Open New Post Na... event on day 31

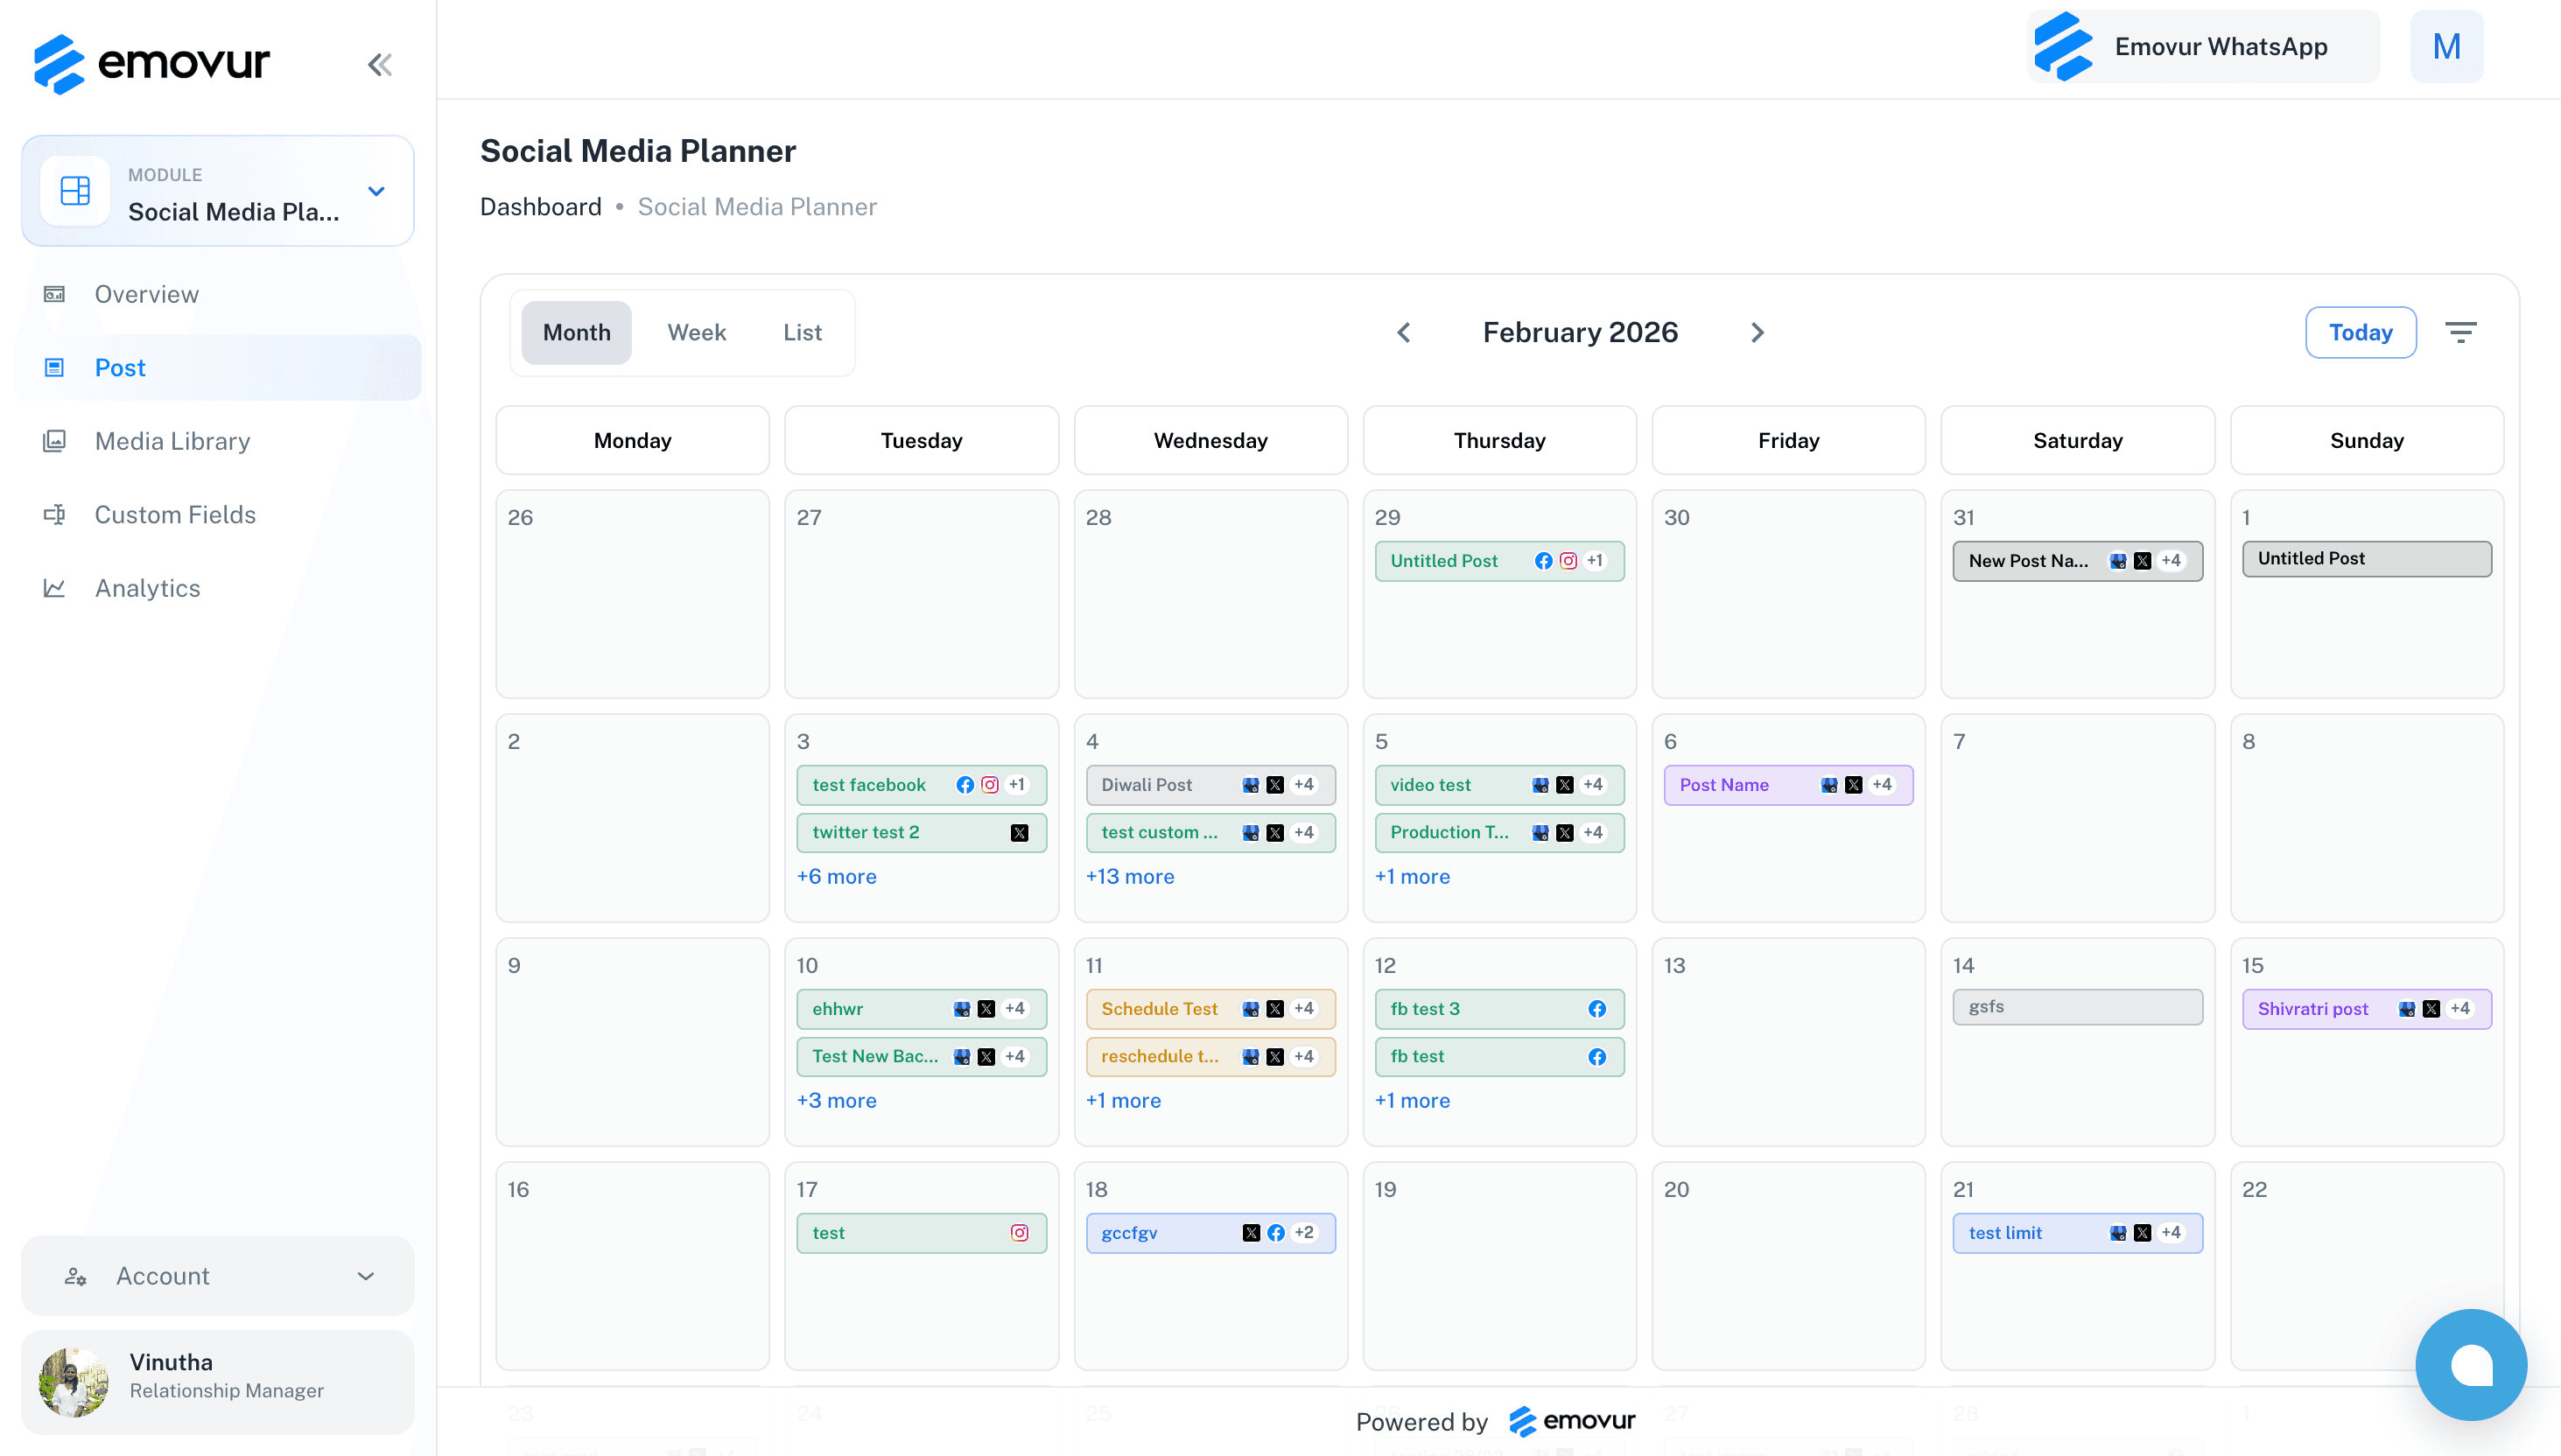coord(2077,561)
